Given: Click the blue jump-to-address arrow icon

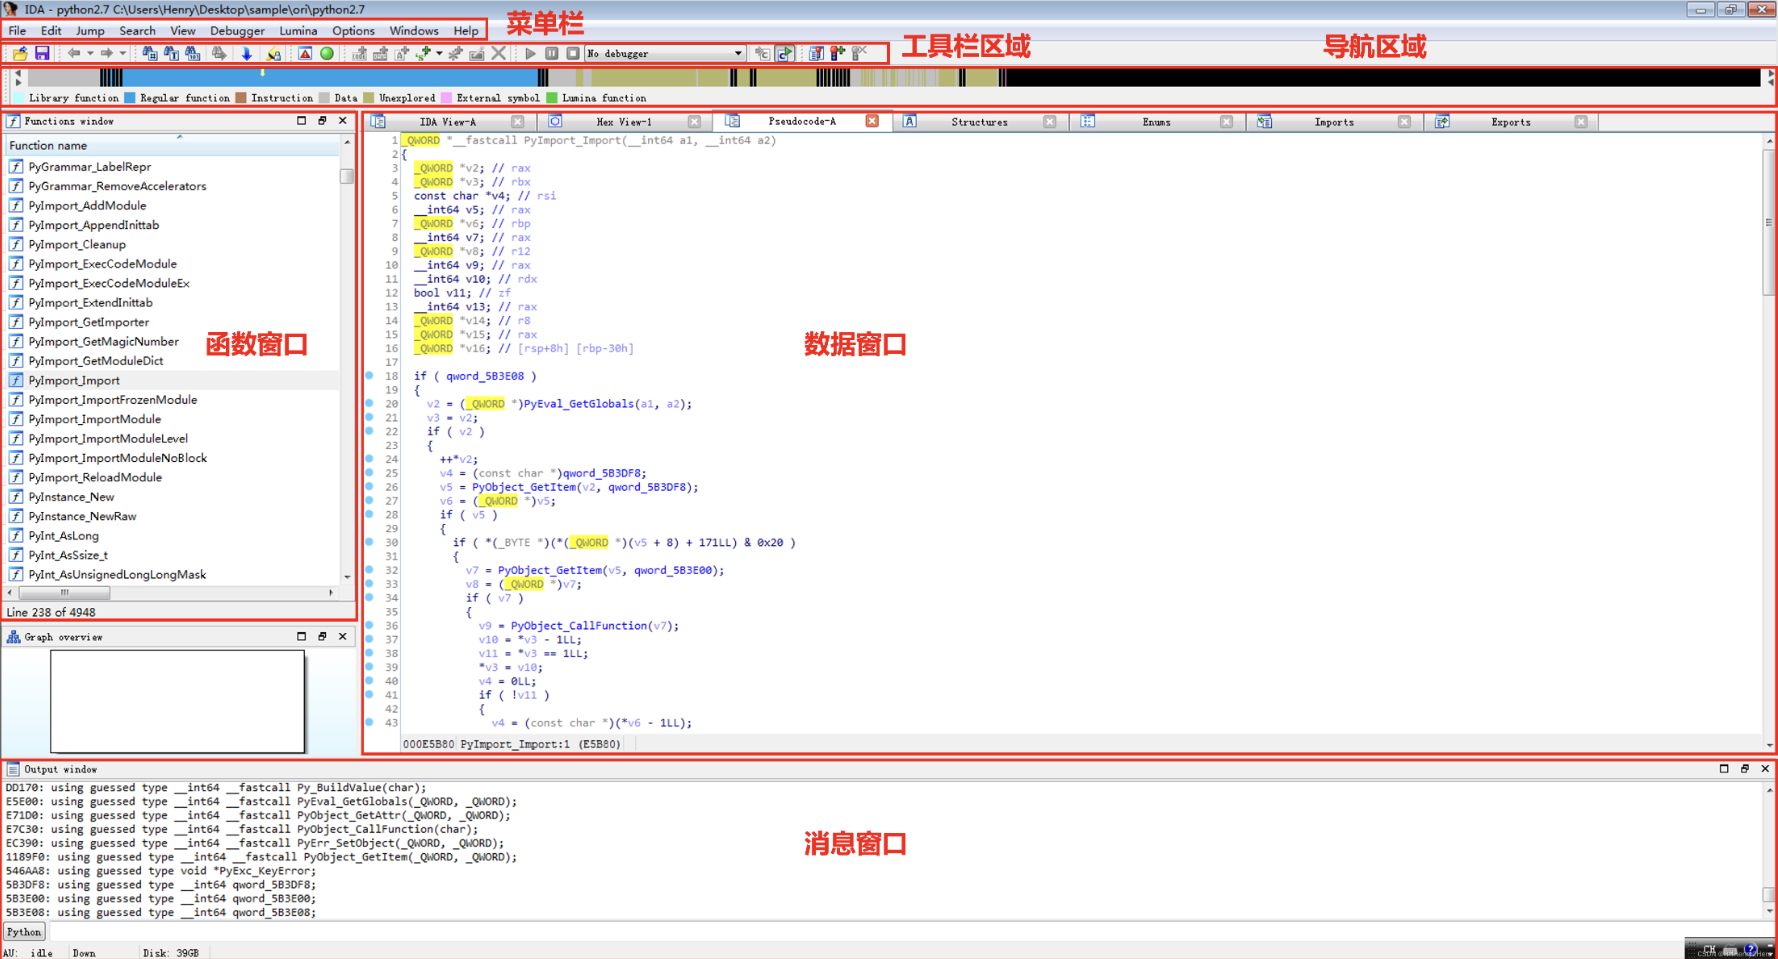Looking at the screenshot, I should pos(246,53).
